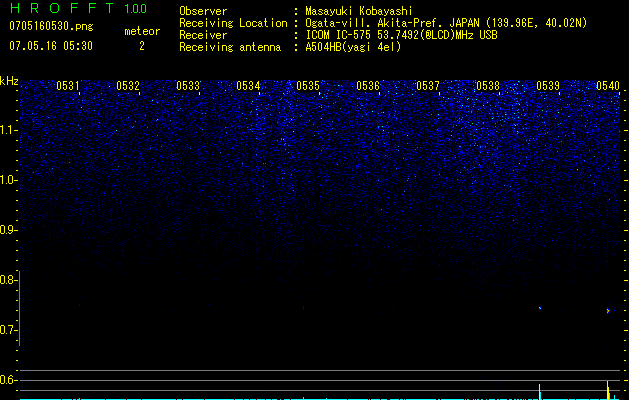Click the 1.1 frequency axis label

tap(8, 130)
